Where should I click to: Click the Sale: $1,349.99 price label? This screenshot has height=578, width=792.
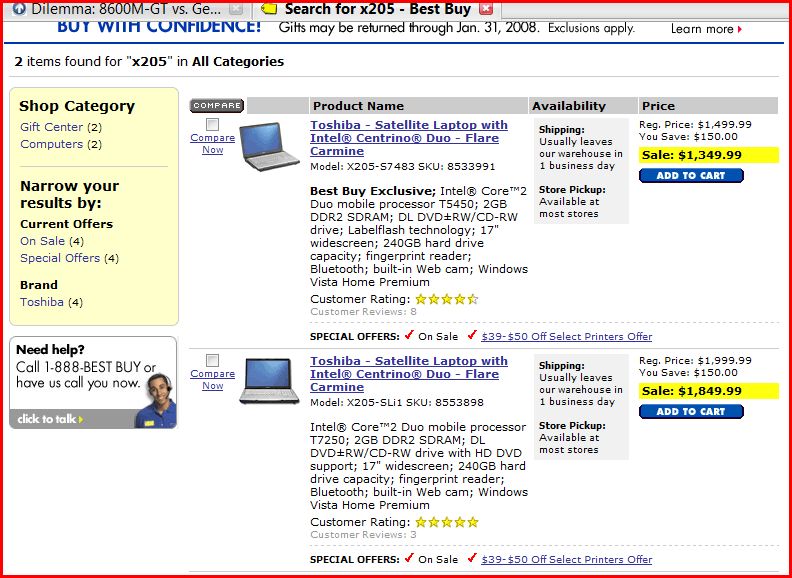pyautogui.click(x=709, y=155)
